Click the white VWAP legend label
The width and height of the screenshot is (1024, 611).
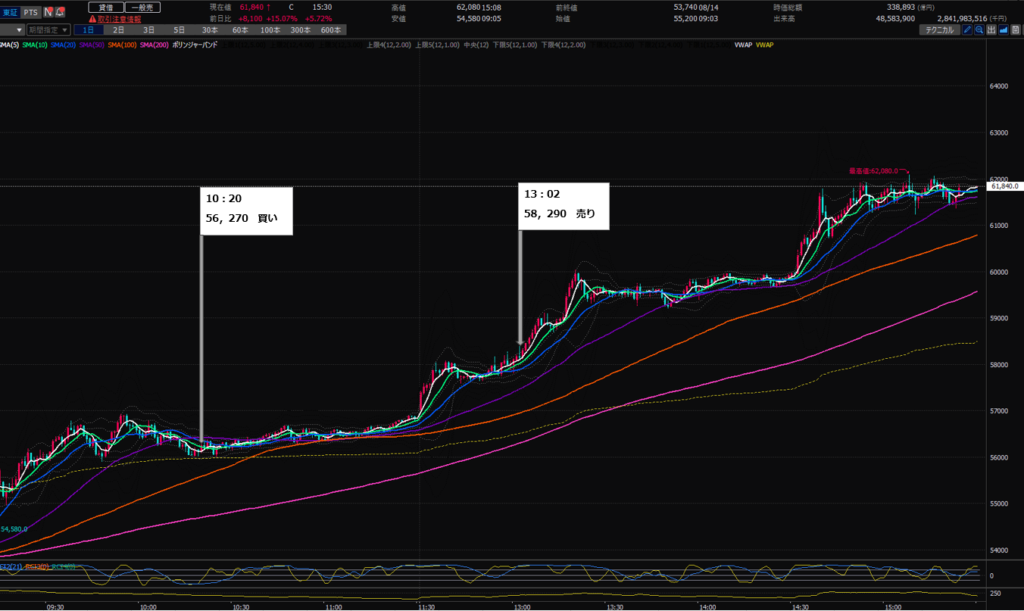(x=743, y=45)
